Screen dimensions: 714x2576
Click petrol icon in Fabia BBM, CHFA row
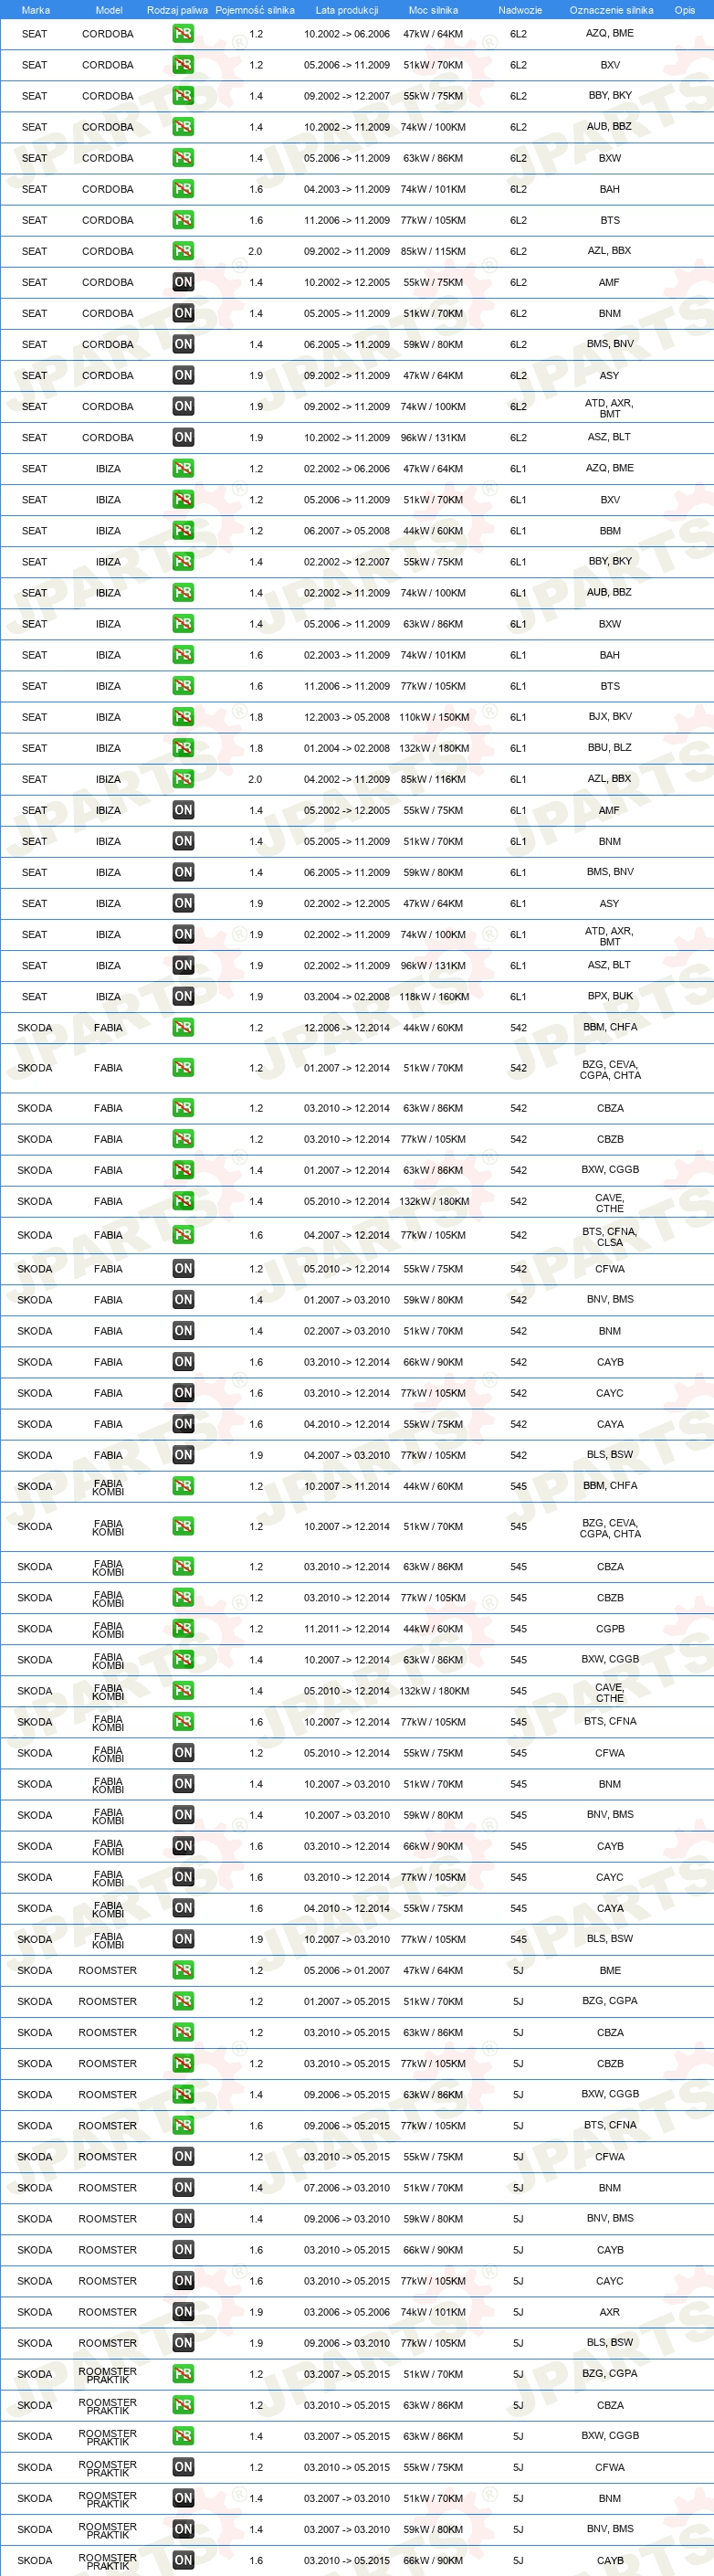(183, 1027)
